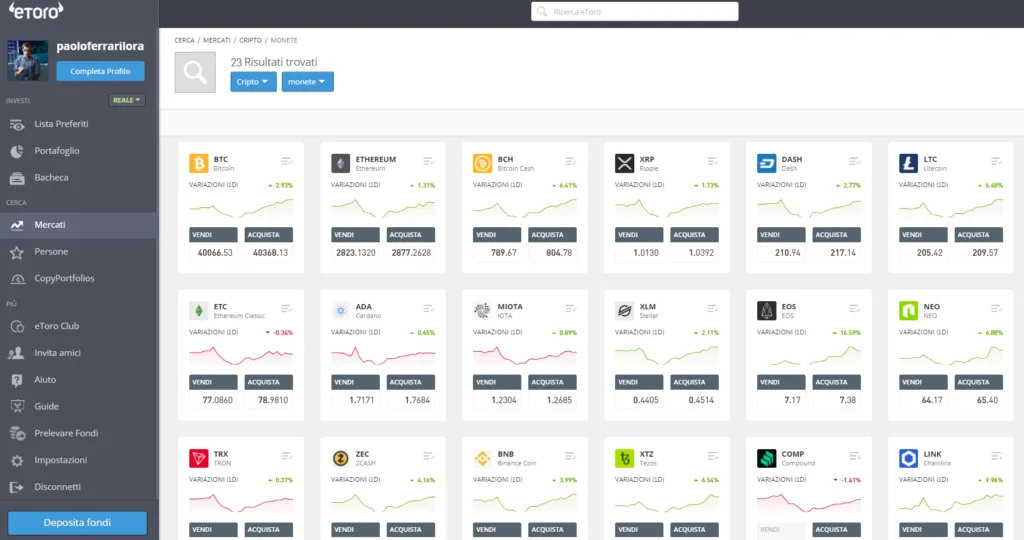
Task: Click VENDI on the EOS card
Action: (781, 382)
